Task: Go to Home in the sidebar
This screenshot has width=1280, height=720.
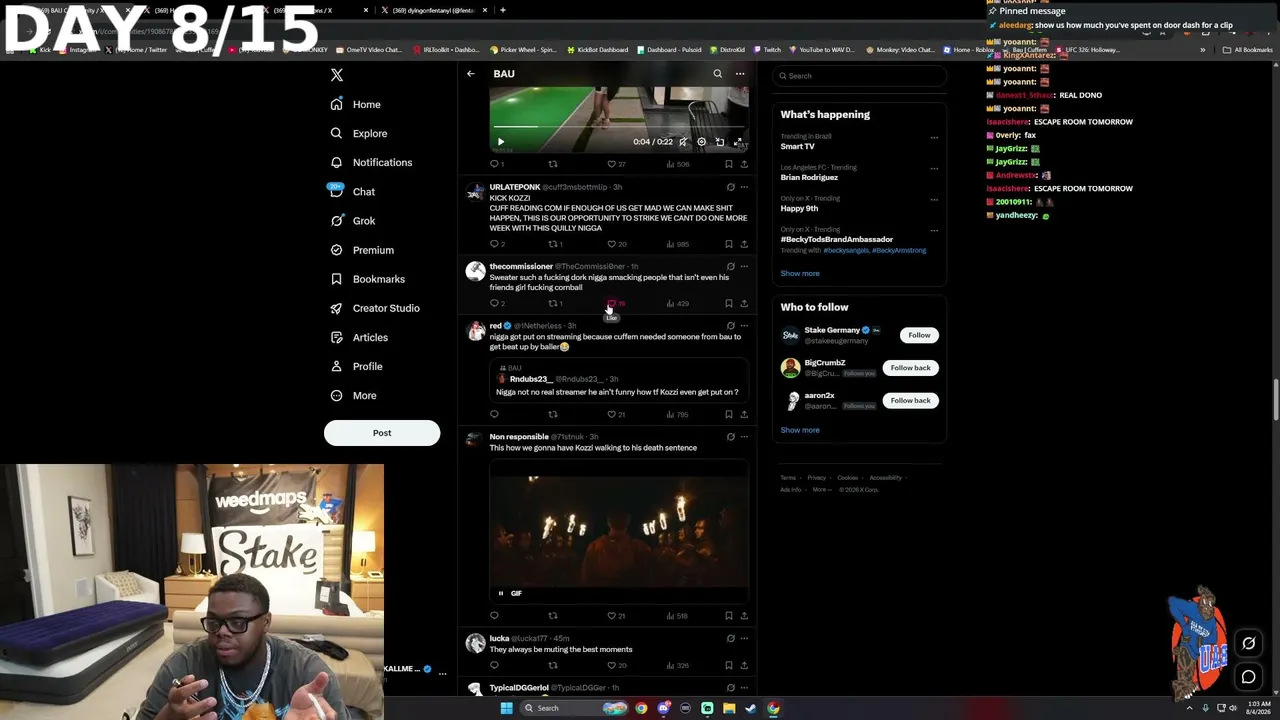Action: (x=356, y=105)
